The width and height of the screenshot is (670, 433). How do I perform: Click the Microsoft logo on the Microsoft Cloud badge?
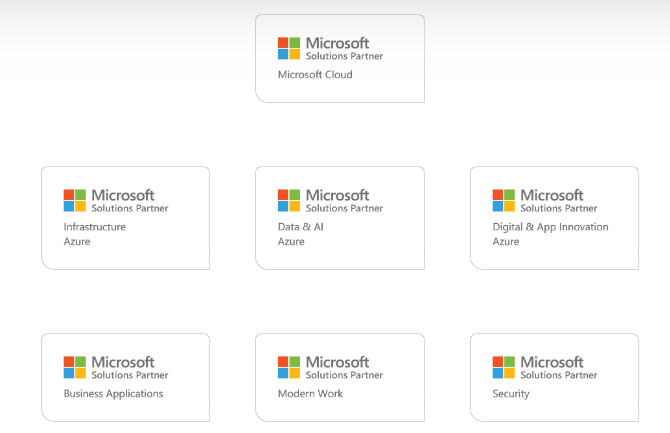(x=289, y=48)
